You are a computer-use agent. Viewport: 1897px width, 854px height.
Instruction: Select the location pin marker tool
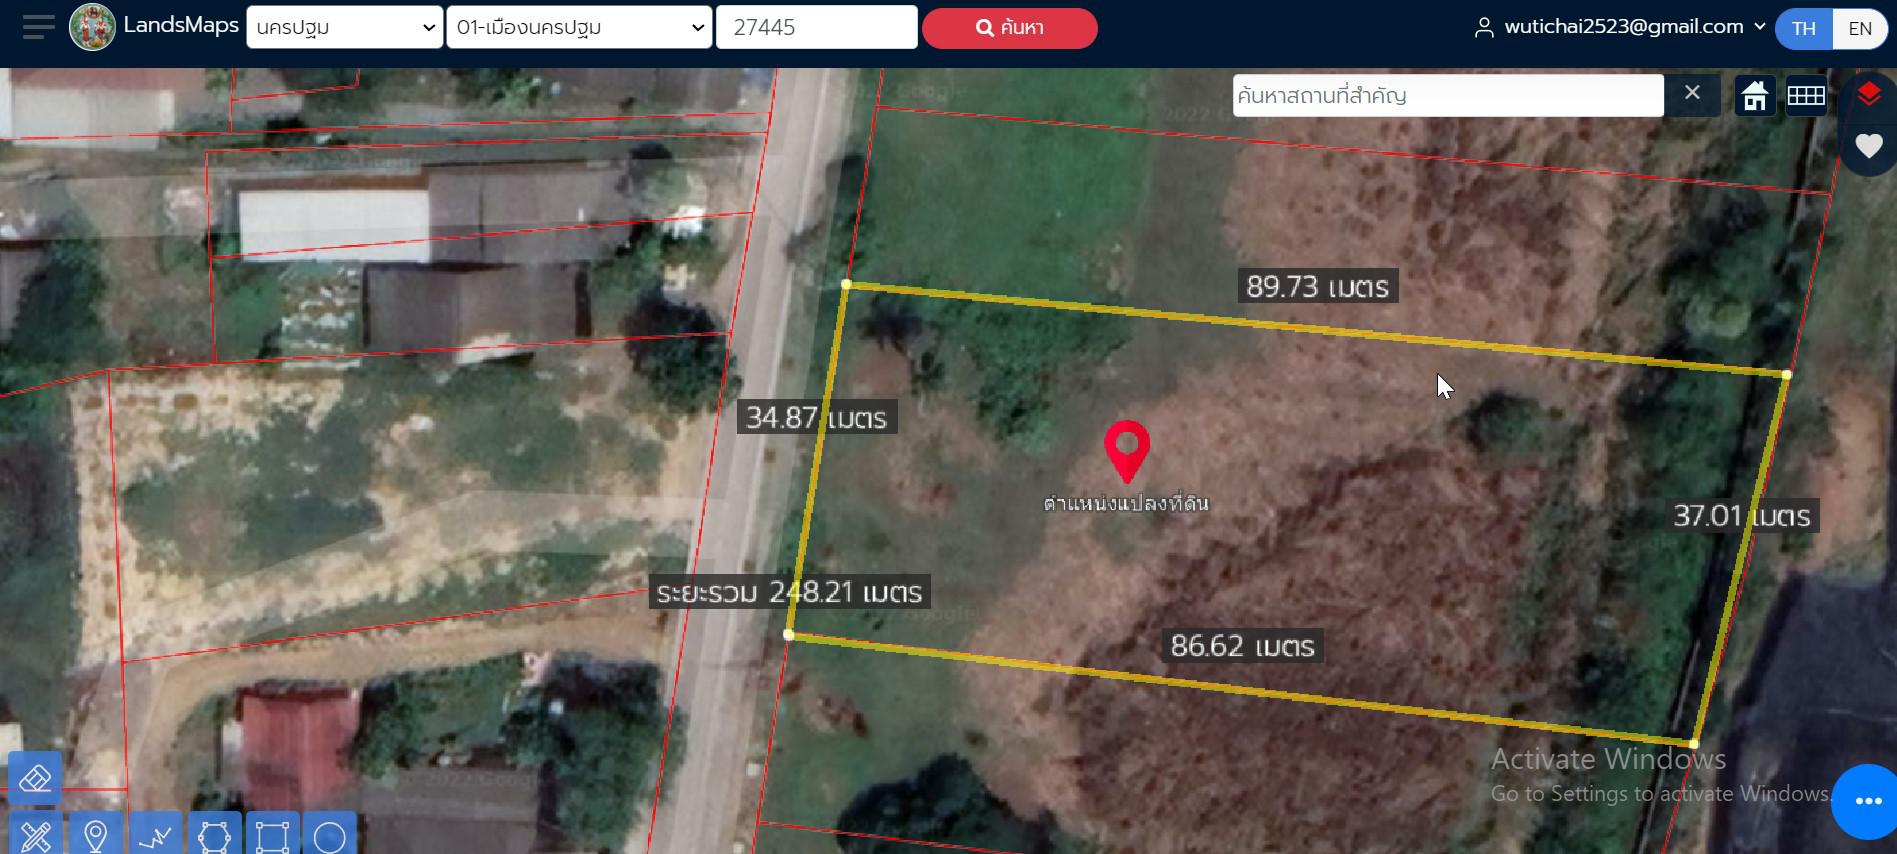pyautogui.click(x=96, y=835)
